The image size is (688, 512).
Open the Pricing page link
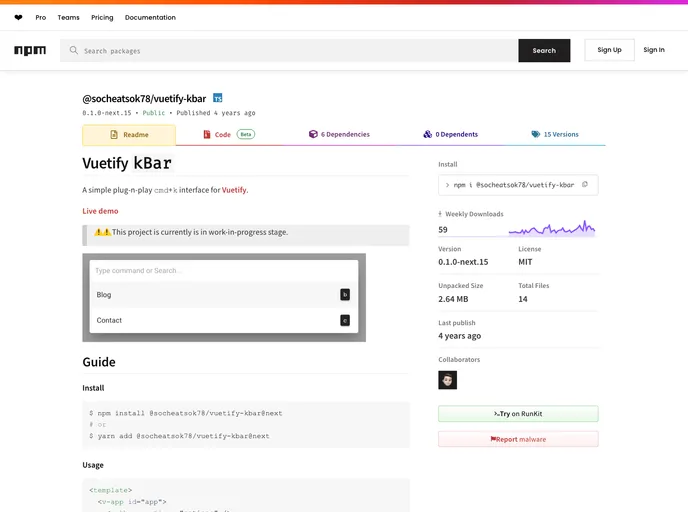(x=102, y=18)
